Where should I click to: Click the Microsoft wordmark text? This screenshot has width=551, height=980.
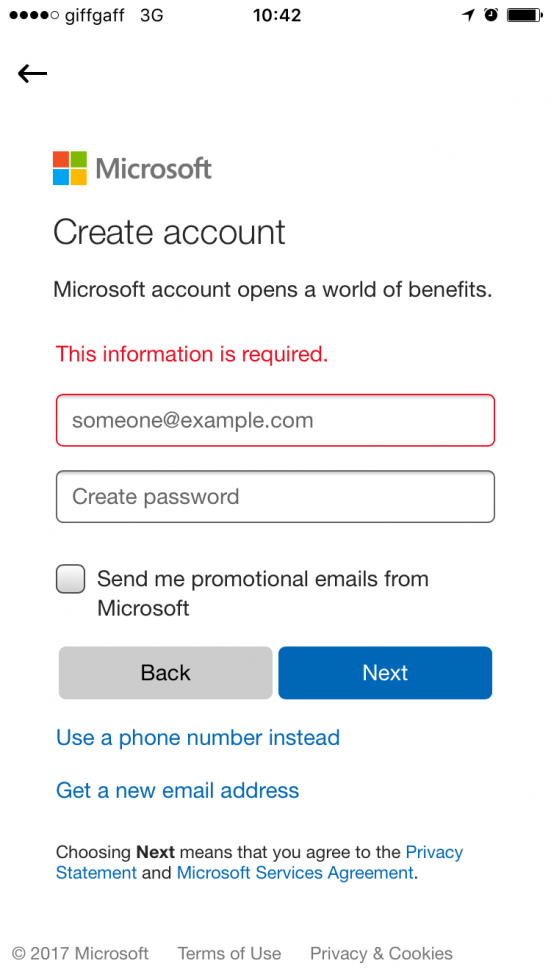[154, 169]
